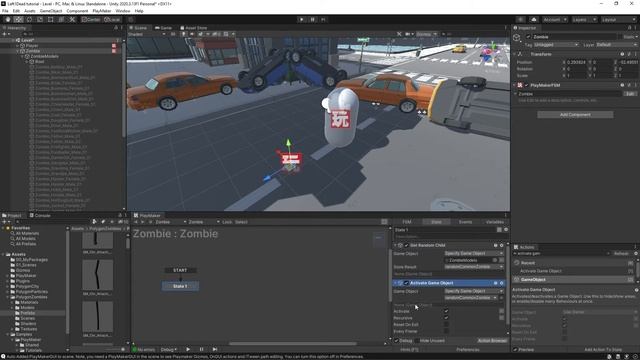Click Add Action To State button
Viewport: 640px width, 360px height.
(x=603, y=350)
